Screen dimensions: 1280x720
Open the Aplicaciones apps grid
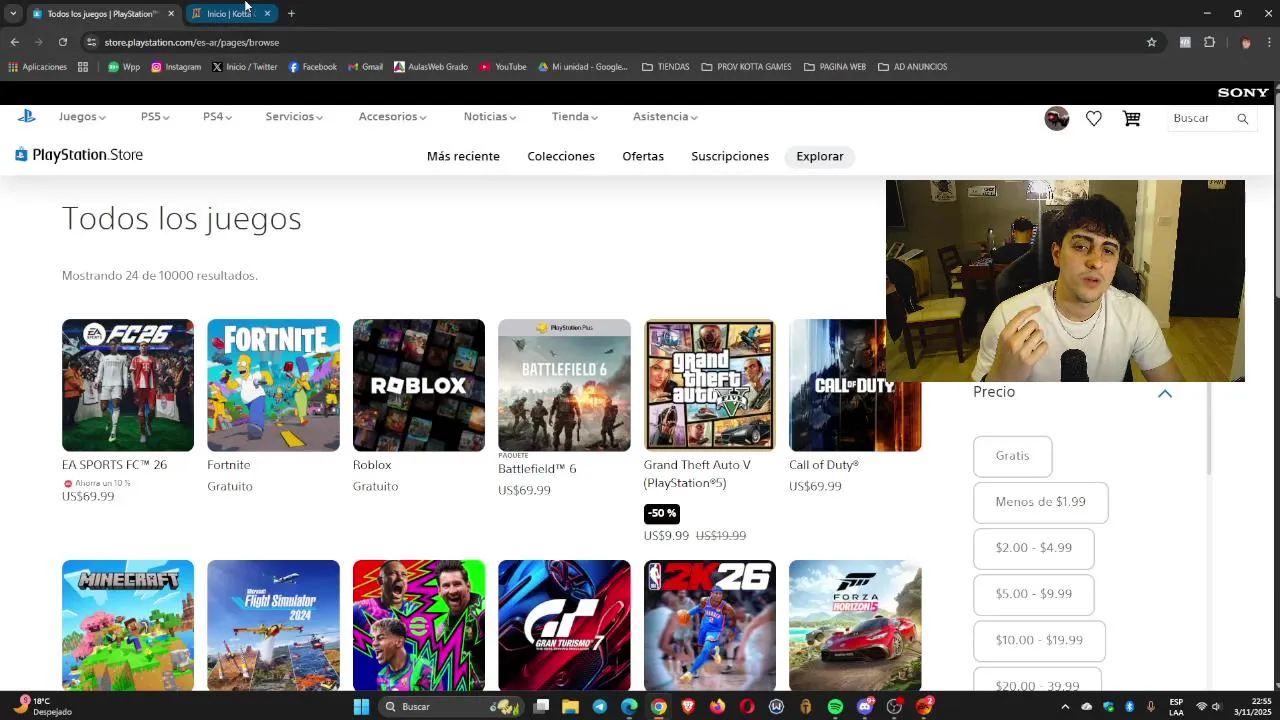pyautogui.click(x=37, y=67)
